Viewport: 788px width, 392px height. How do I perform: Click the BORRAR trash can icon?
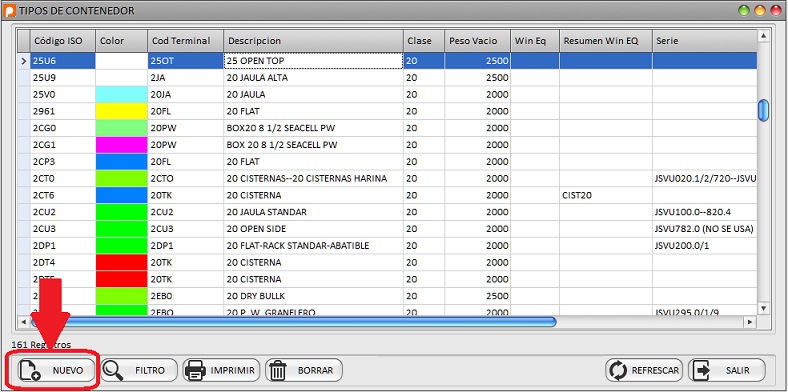point(276,371)
